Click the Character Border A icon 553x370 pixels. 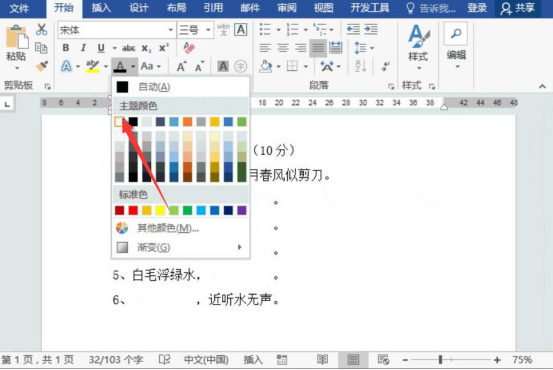[x=241, y=30]
